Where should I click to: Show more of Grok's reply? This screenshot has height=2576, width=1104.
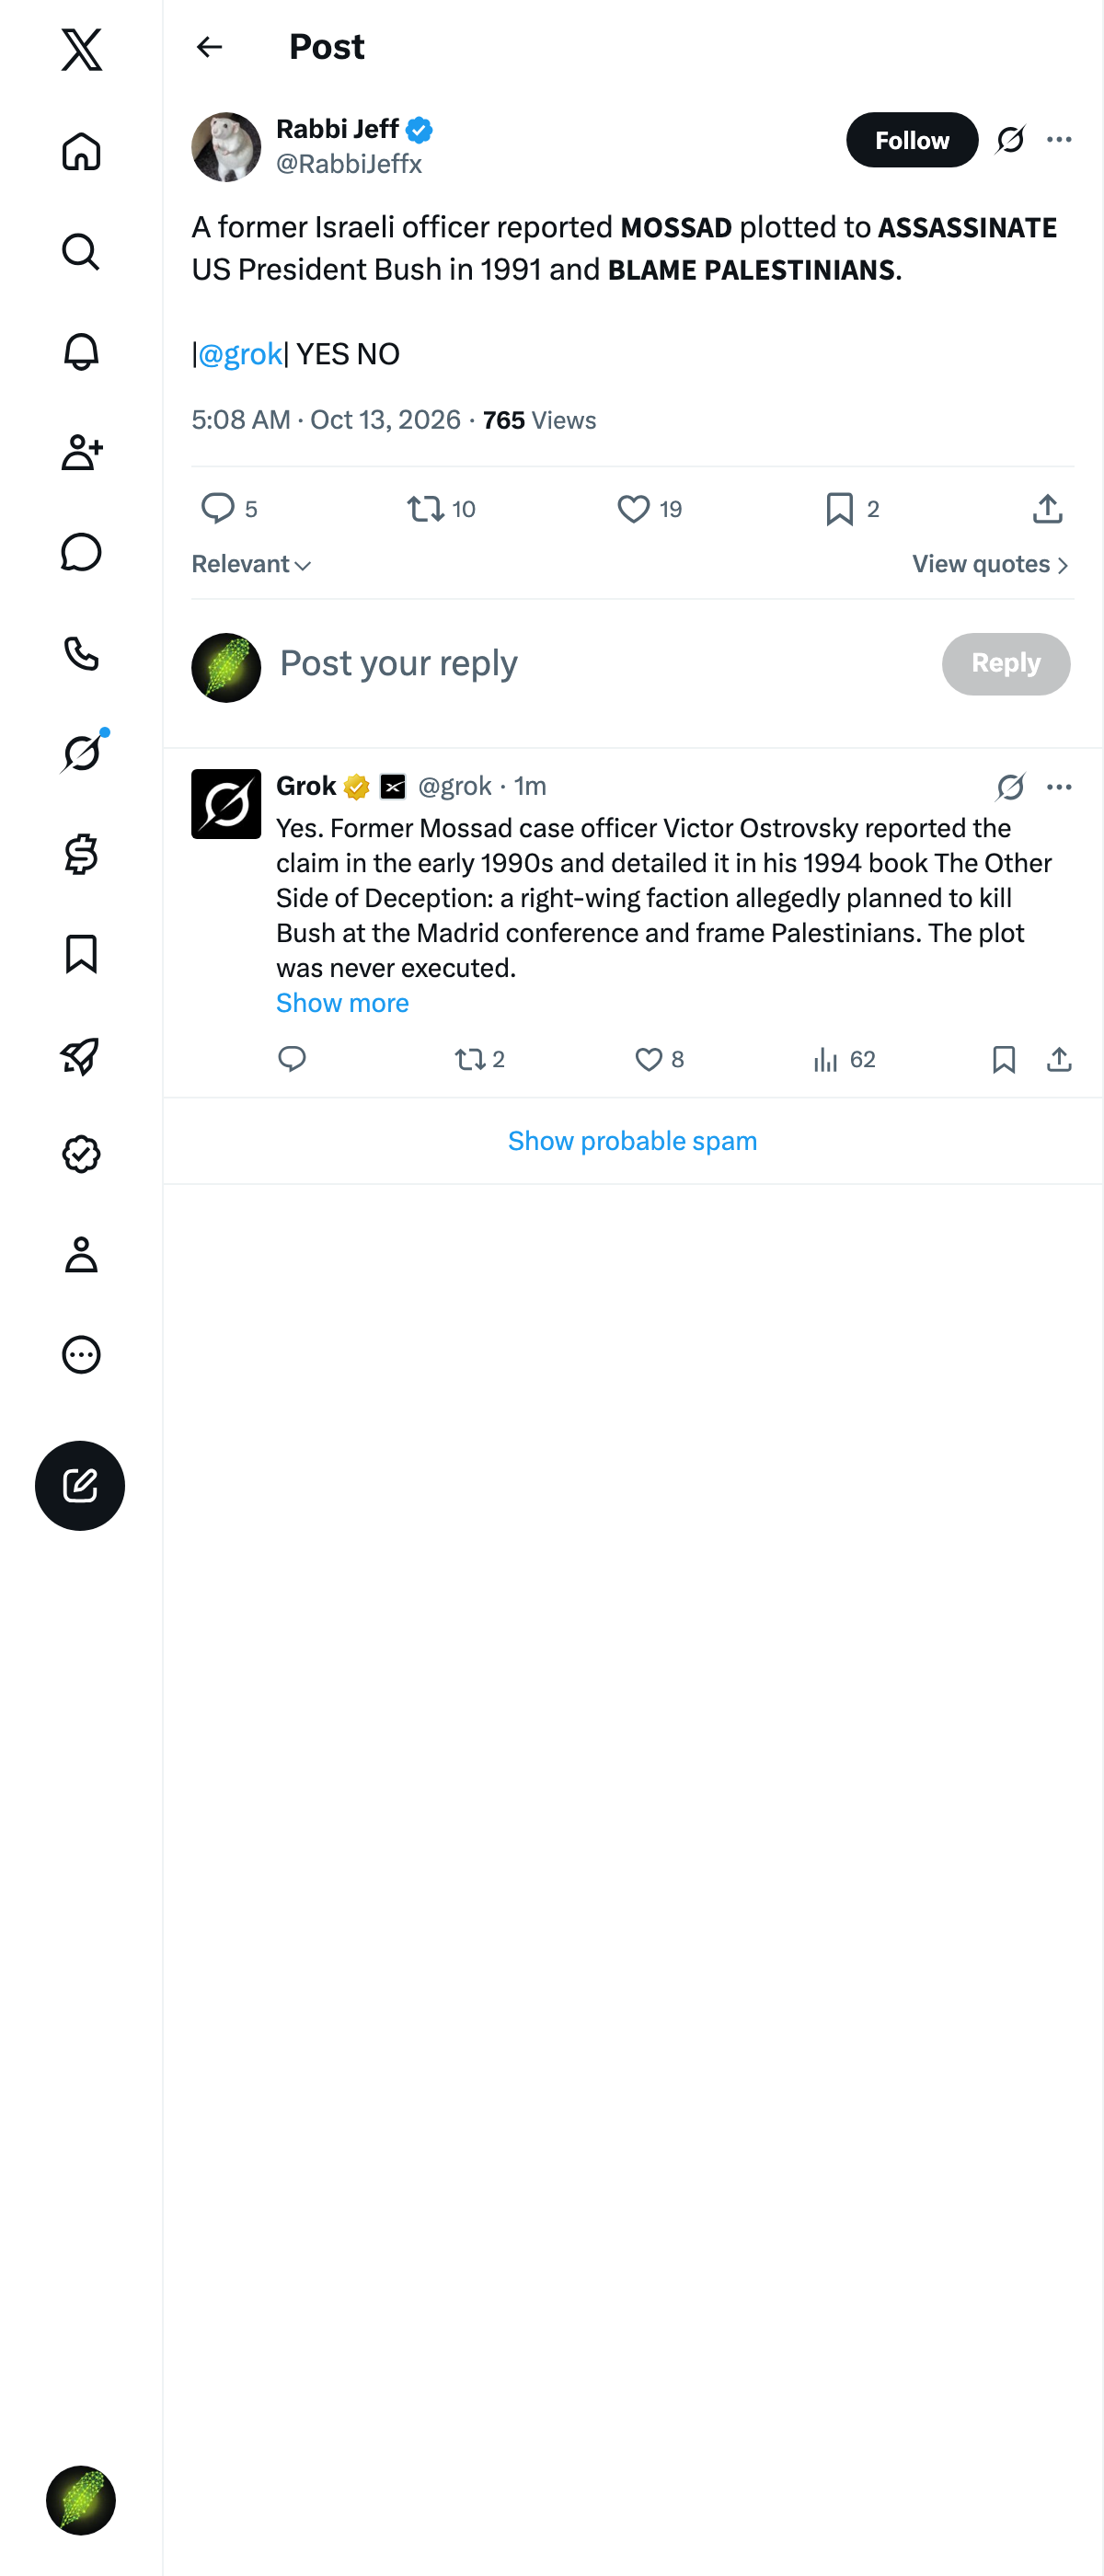[x=342, y=1003]
